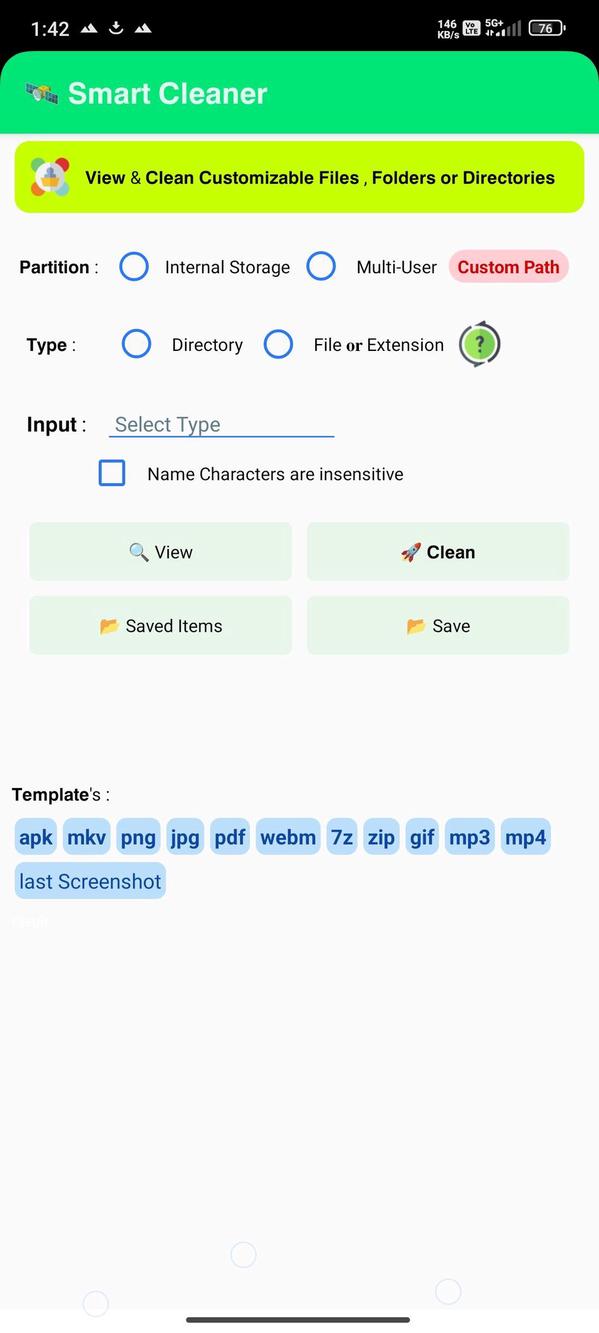
Task: Pick the apk template chip
Action: click(36, 837)
